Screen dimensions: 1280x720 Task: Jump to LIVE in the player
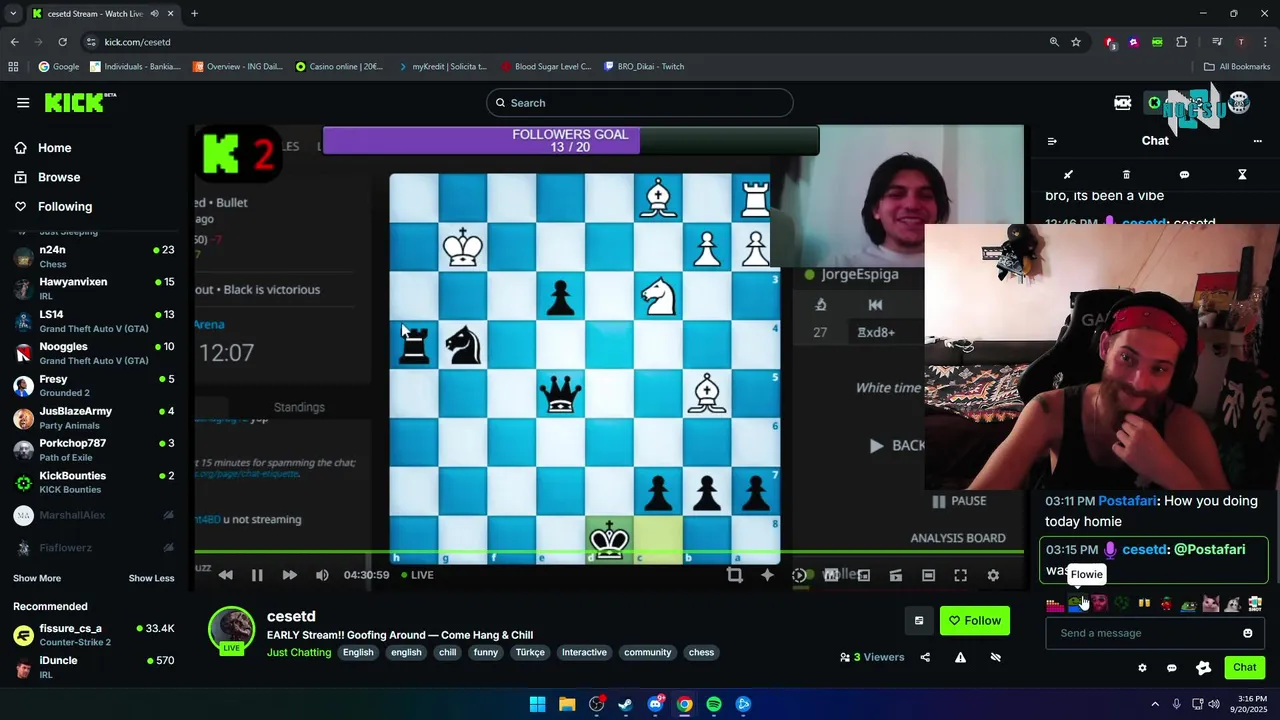[x=417, y=575]
